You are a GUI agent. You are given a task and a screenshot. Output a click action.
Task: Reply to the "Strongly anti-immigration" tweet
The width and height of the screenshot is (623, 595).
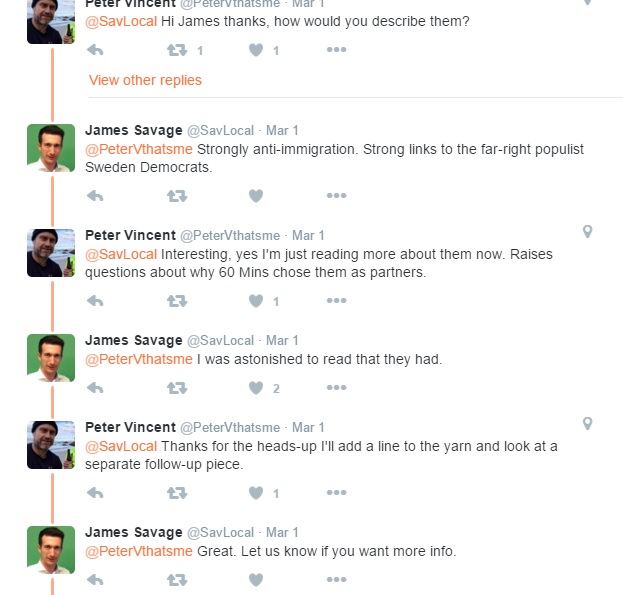coord(96,196)
